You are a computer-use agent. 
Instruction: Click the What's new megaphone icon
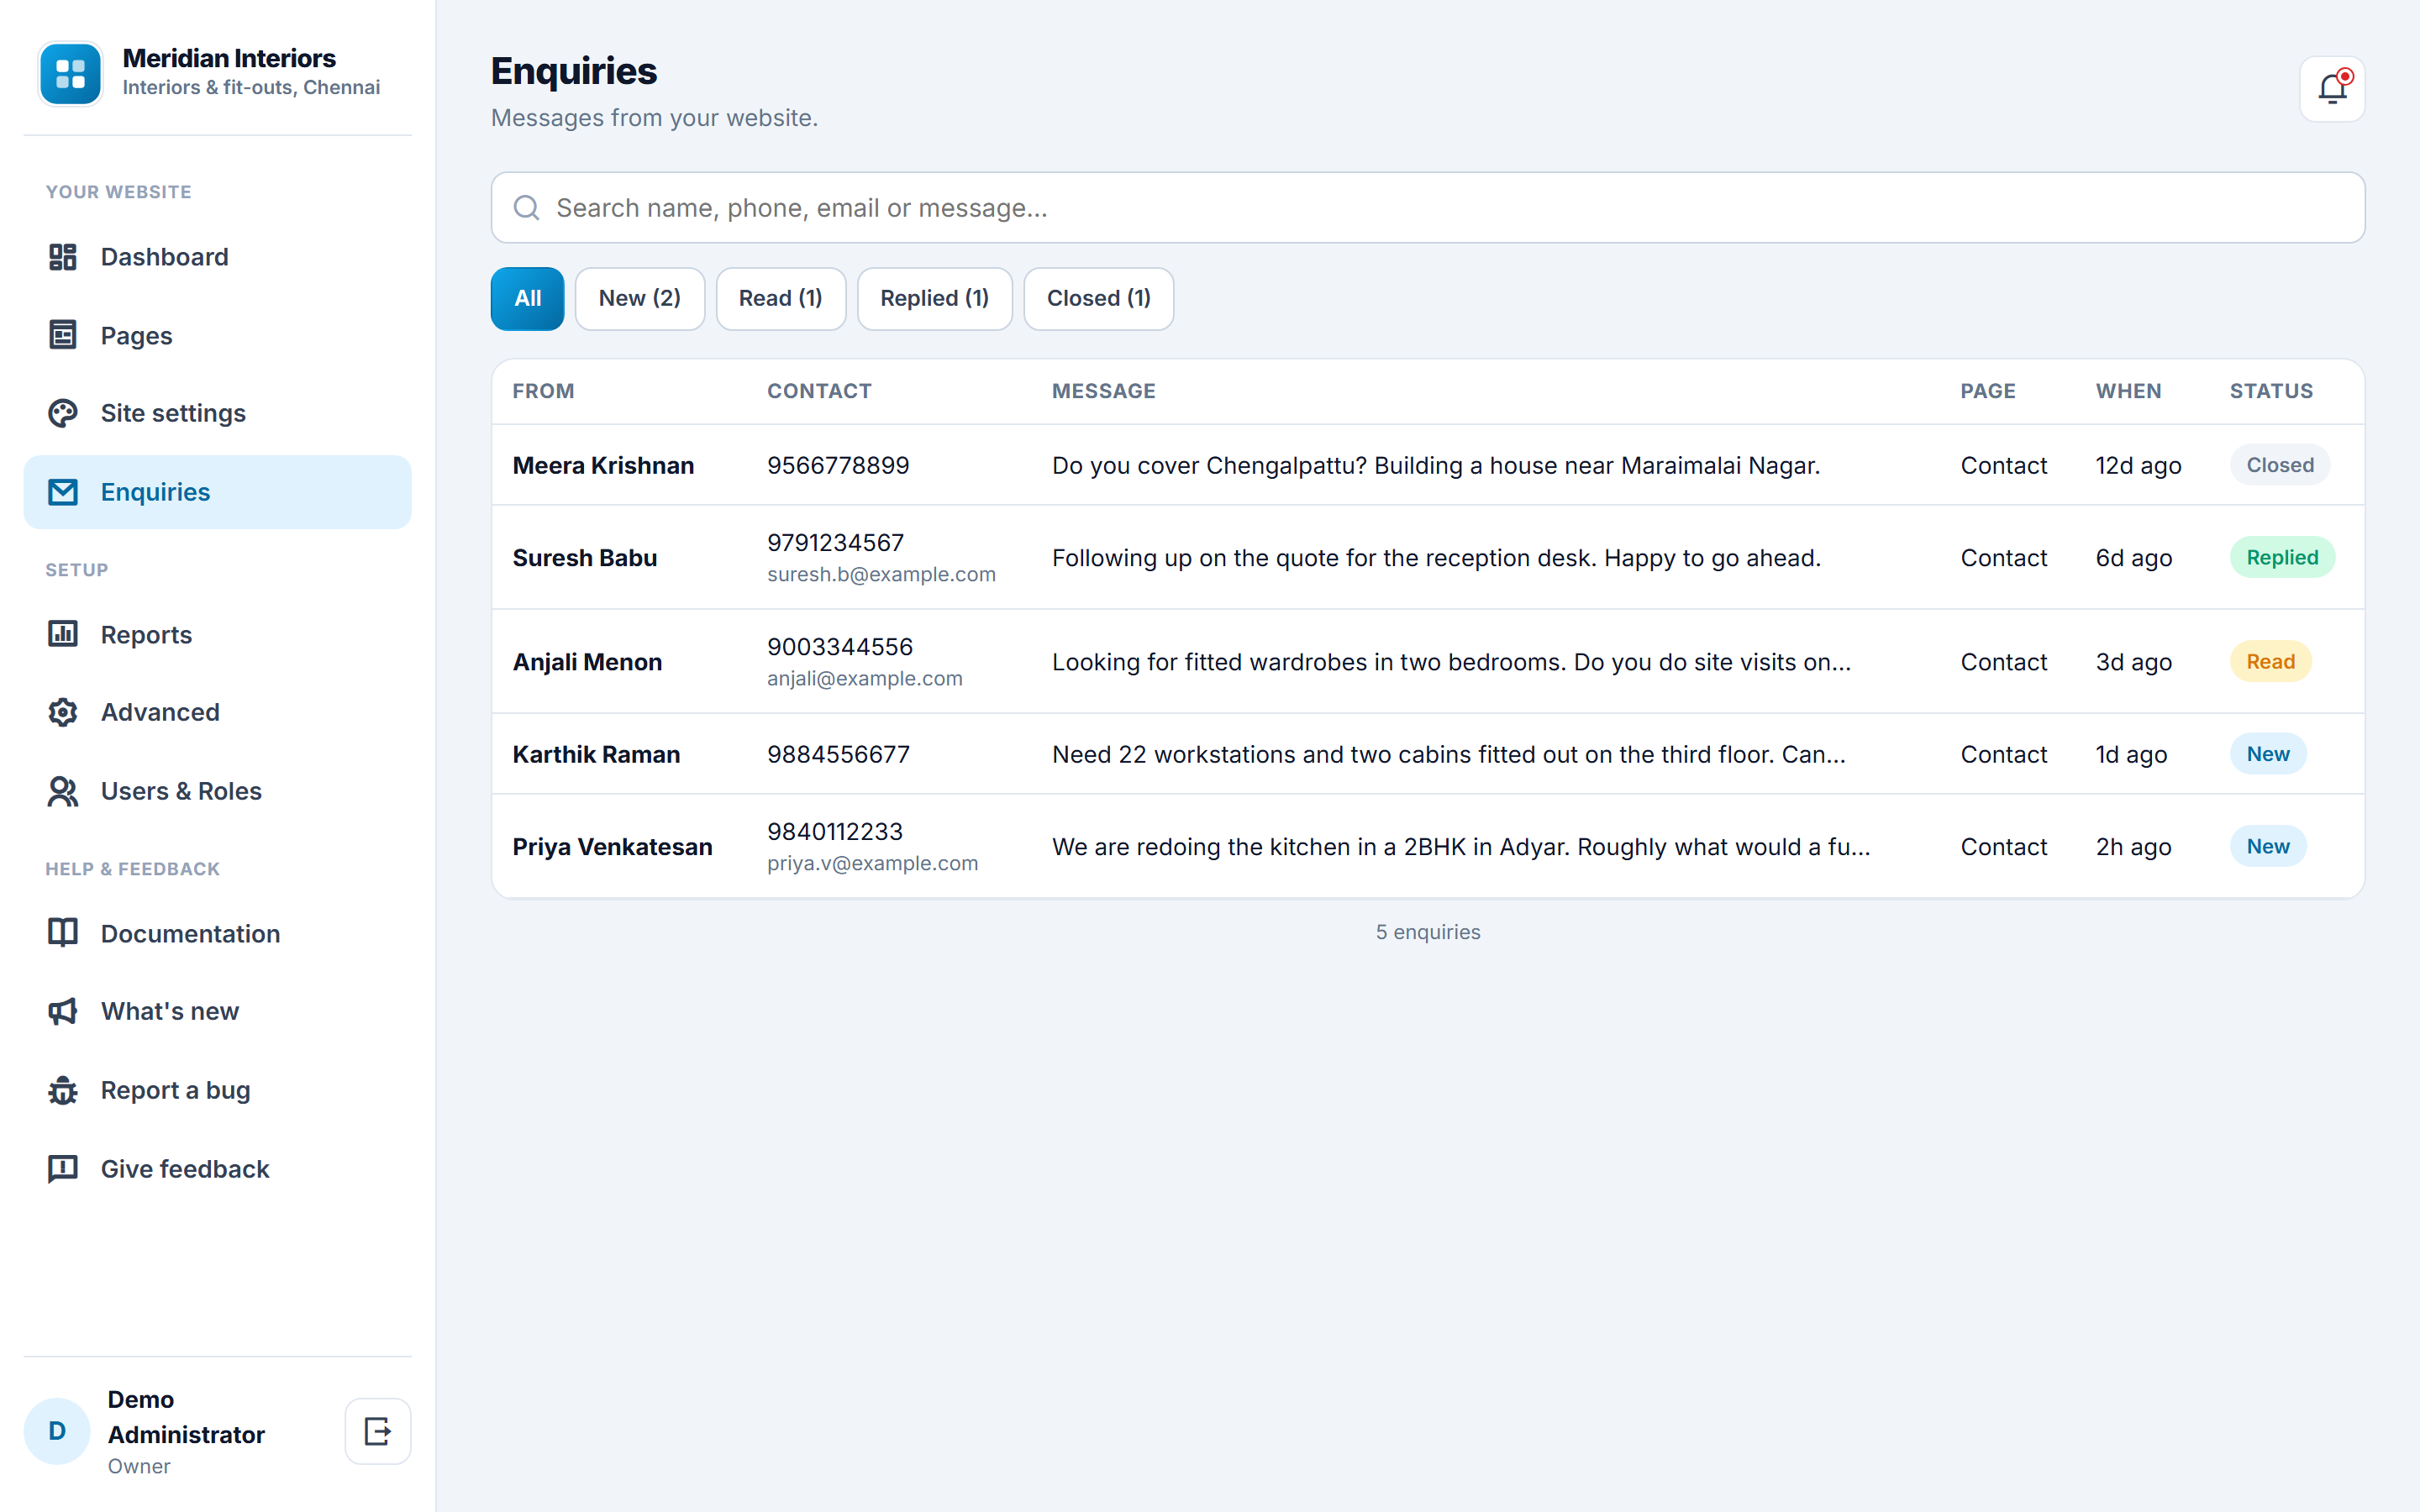click(63, 1011)
